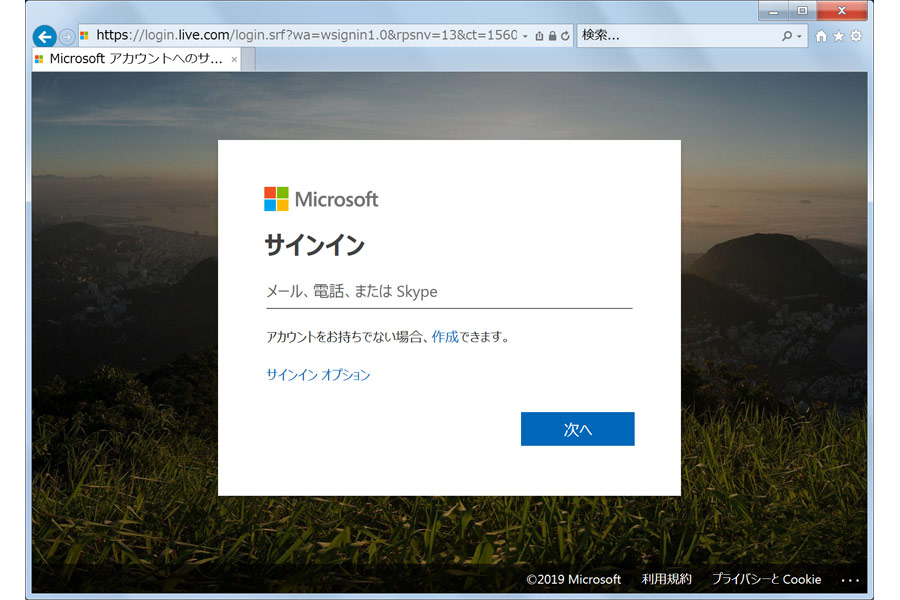The image size is (900, 600).
Task: Click the Microsoft logo in the sign-in card
Action: pos(321,199)
